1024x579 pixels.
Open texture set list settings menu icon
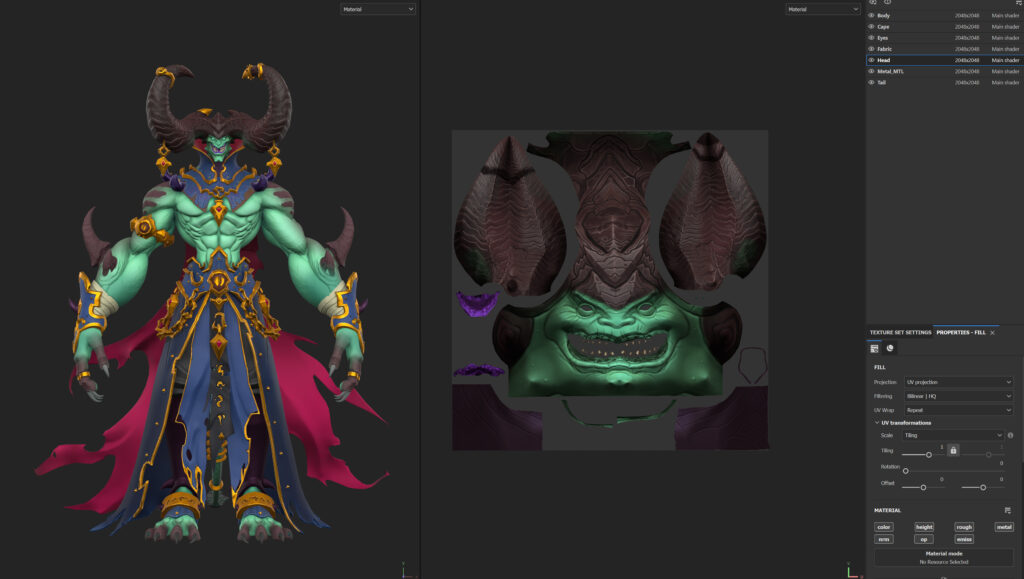click(x=1018, y=3)
